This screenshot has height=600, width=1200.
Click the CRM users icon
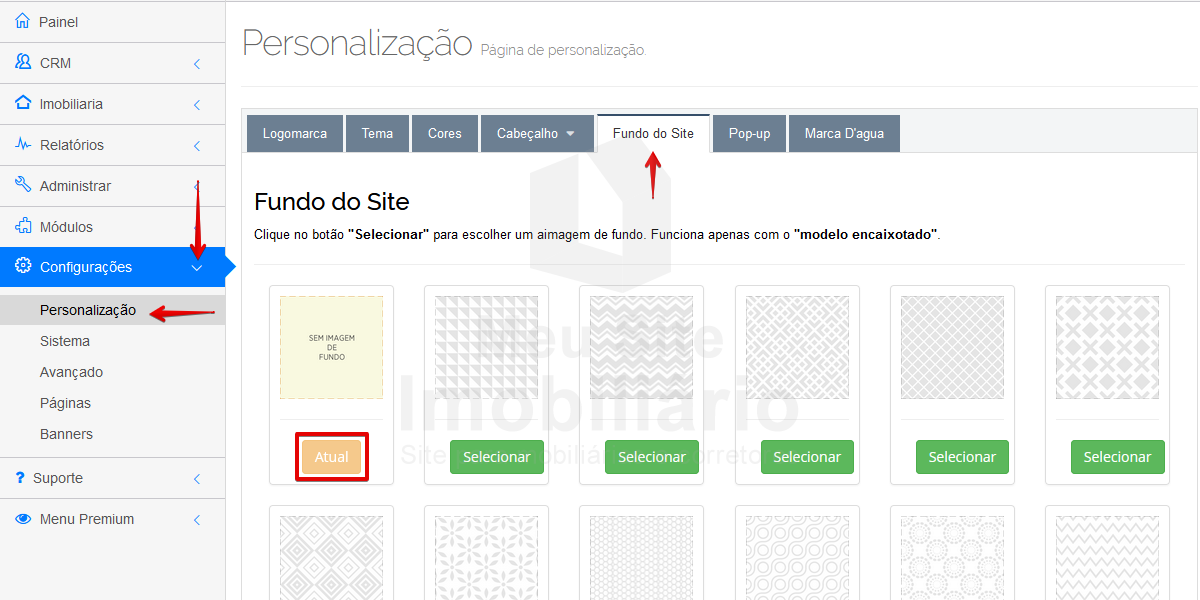[x=23, y=62]
